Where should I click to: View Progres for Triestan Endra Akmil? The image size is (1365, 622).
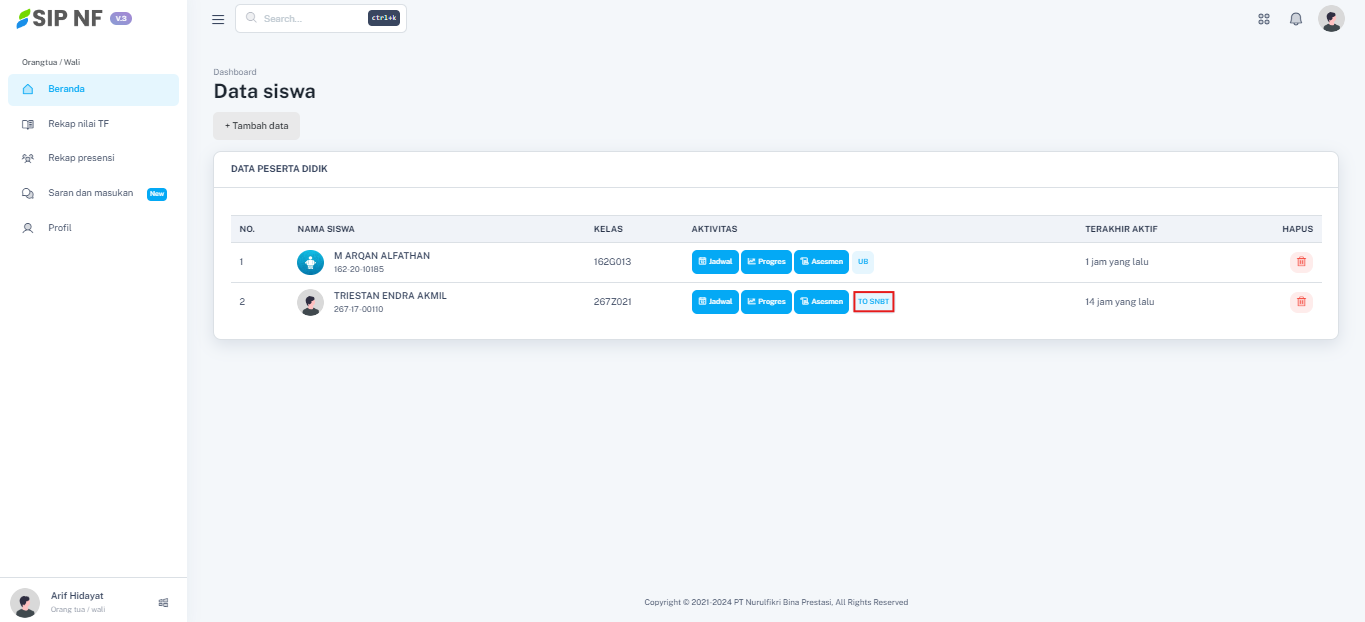(767, 302)
